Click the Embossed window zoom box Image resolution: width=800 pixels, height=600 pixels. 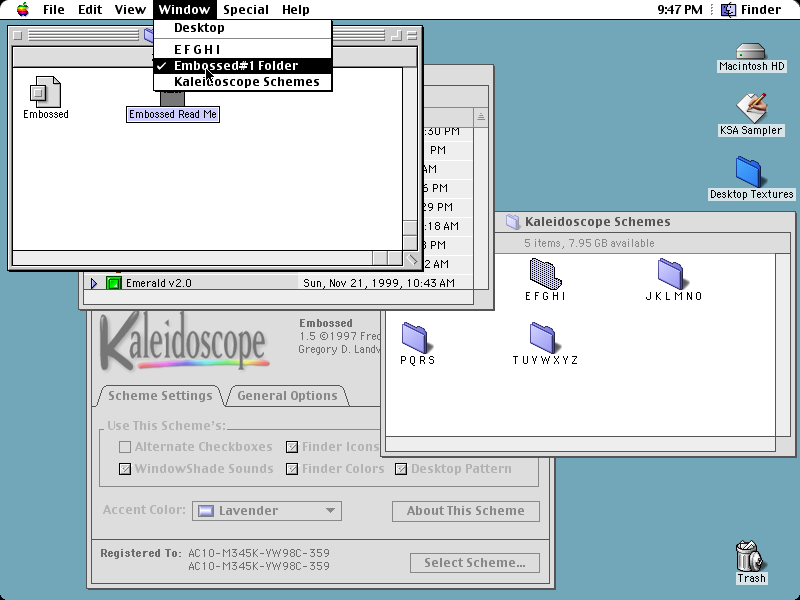pyautogui.click(x=396, y=35)
